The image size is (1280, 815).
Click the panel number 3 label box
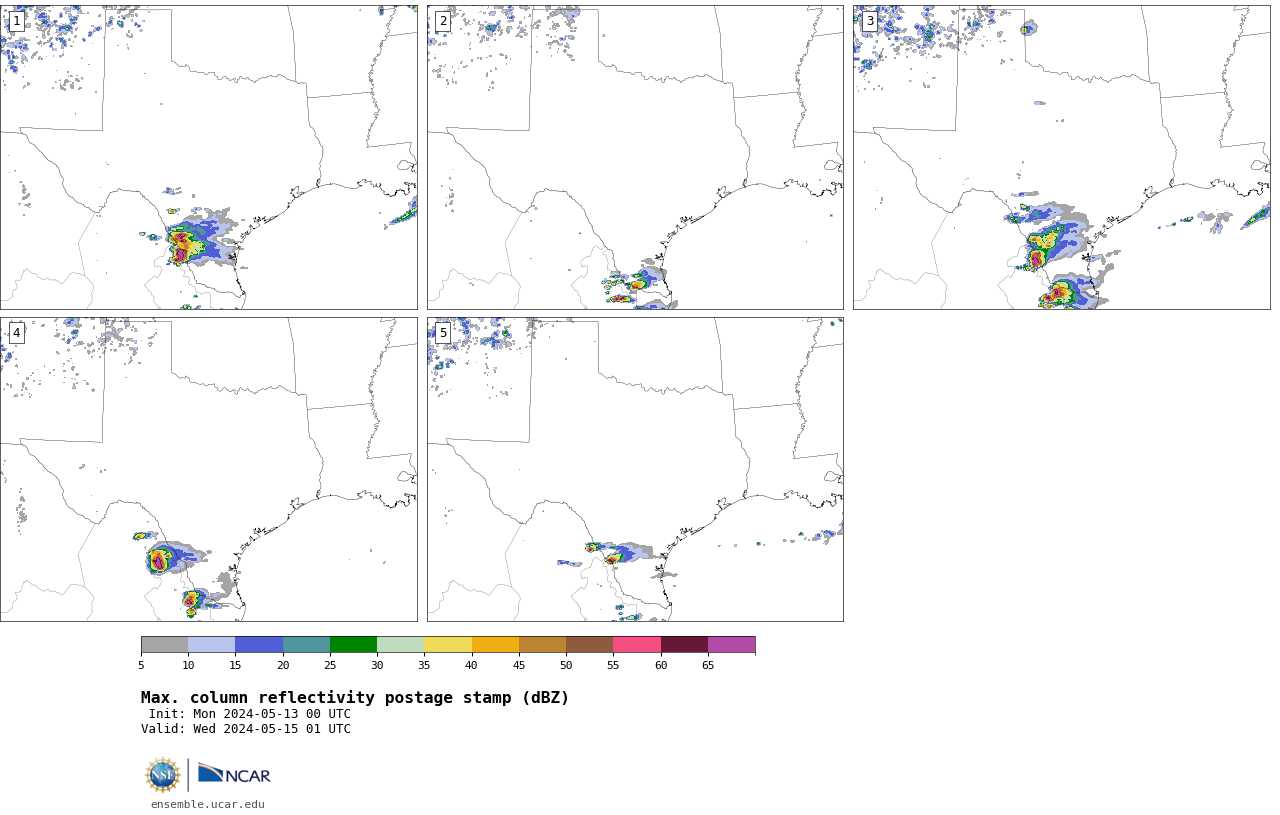tap(869, 21)
